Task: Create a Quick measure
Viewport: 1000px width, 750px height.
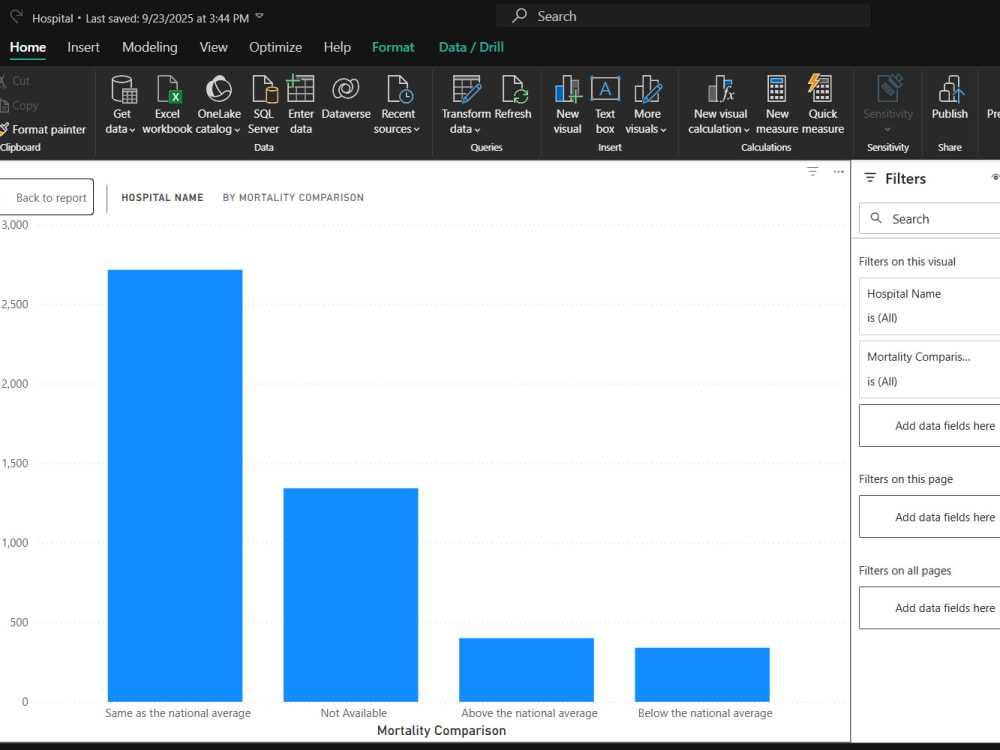Action: pyautogui.click(x=822, y=105)
